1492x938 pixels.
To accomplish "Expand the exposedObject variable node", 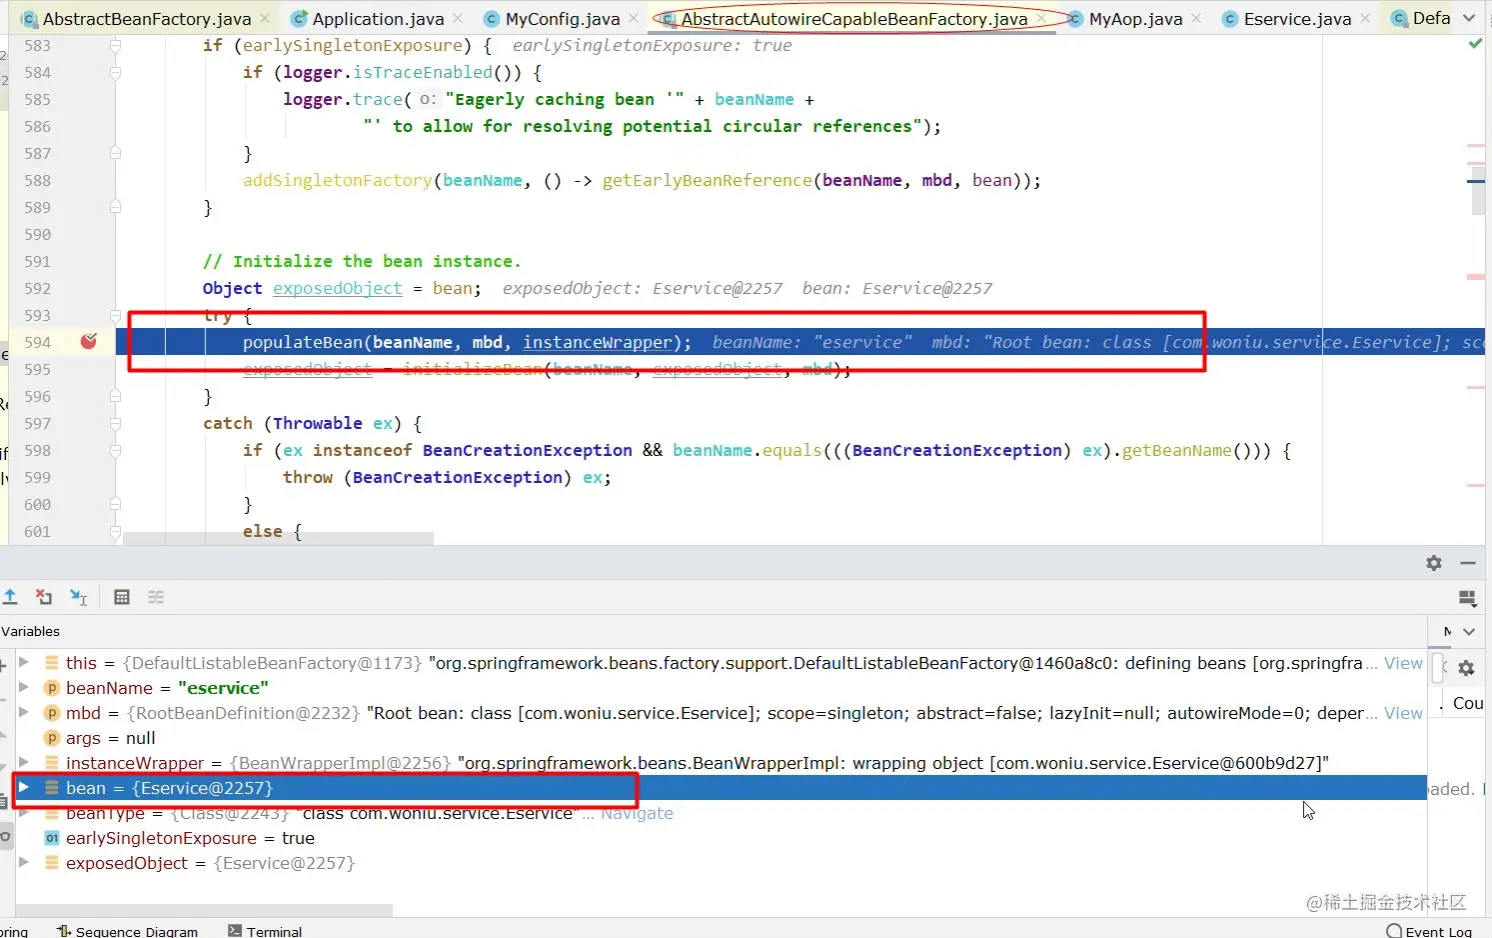I will 24,862.
